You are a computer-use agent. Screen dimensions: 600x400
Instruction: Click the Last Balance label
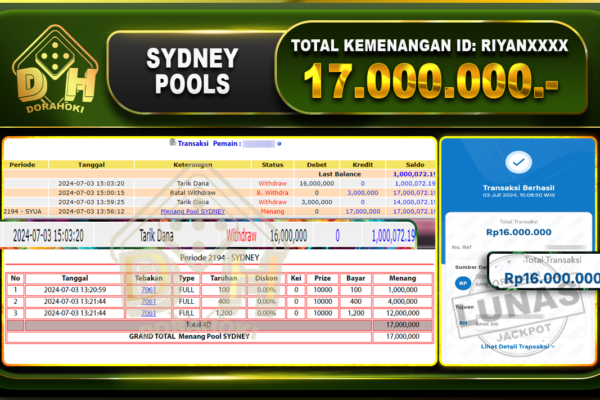(x=340, y=174)
